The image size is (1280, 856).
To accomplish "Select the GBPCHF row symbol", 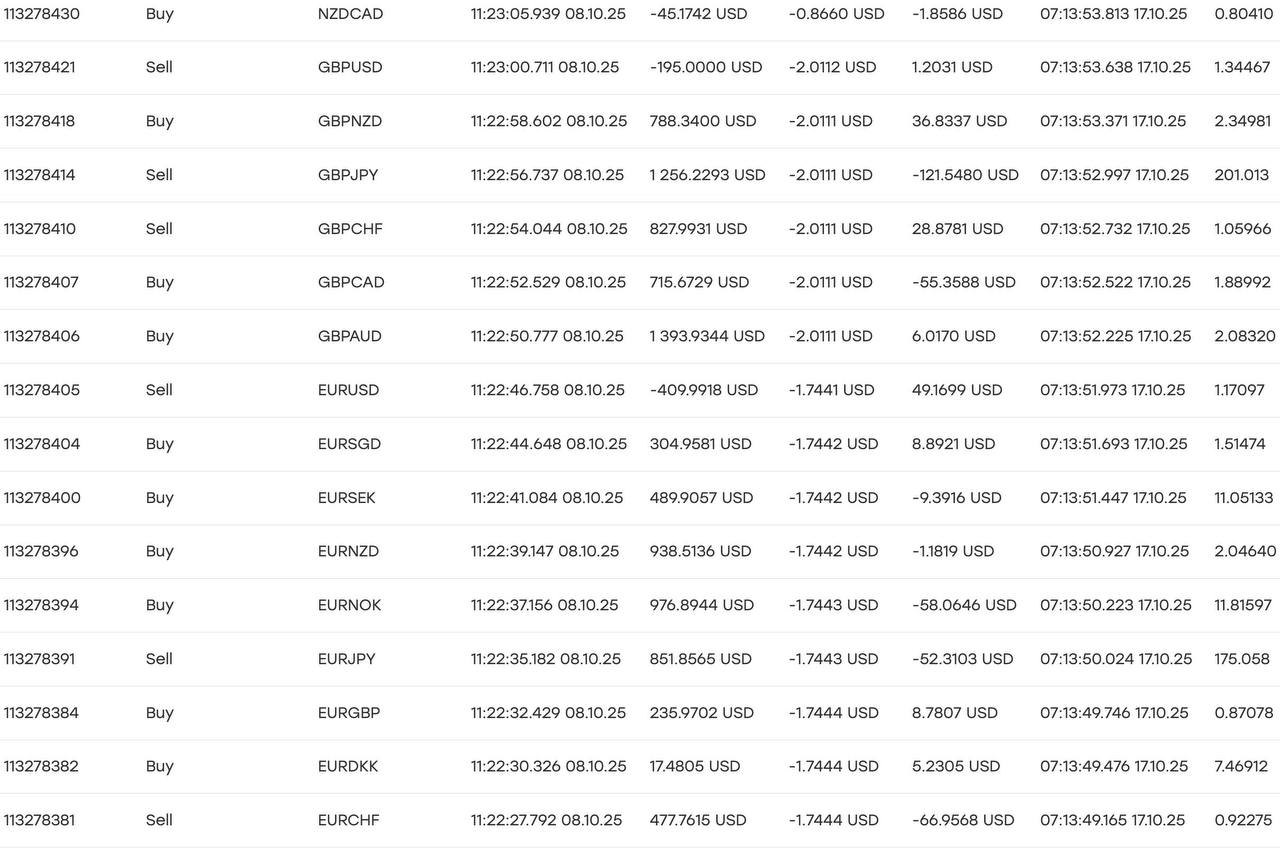I will pyautogui.click(x=350, y=229).
